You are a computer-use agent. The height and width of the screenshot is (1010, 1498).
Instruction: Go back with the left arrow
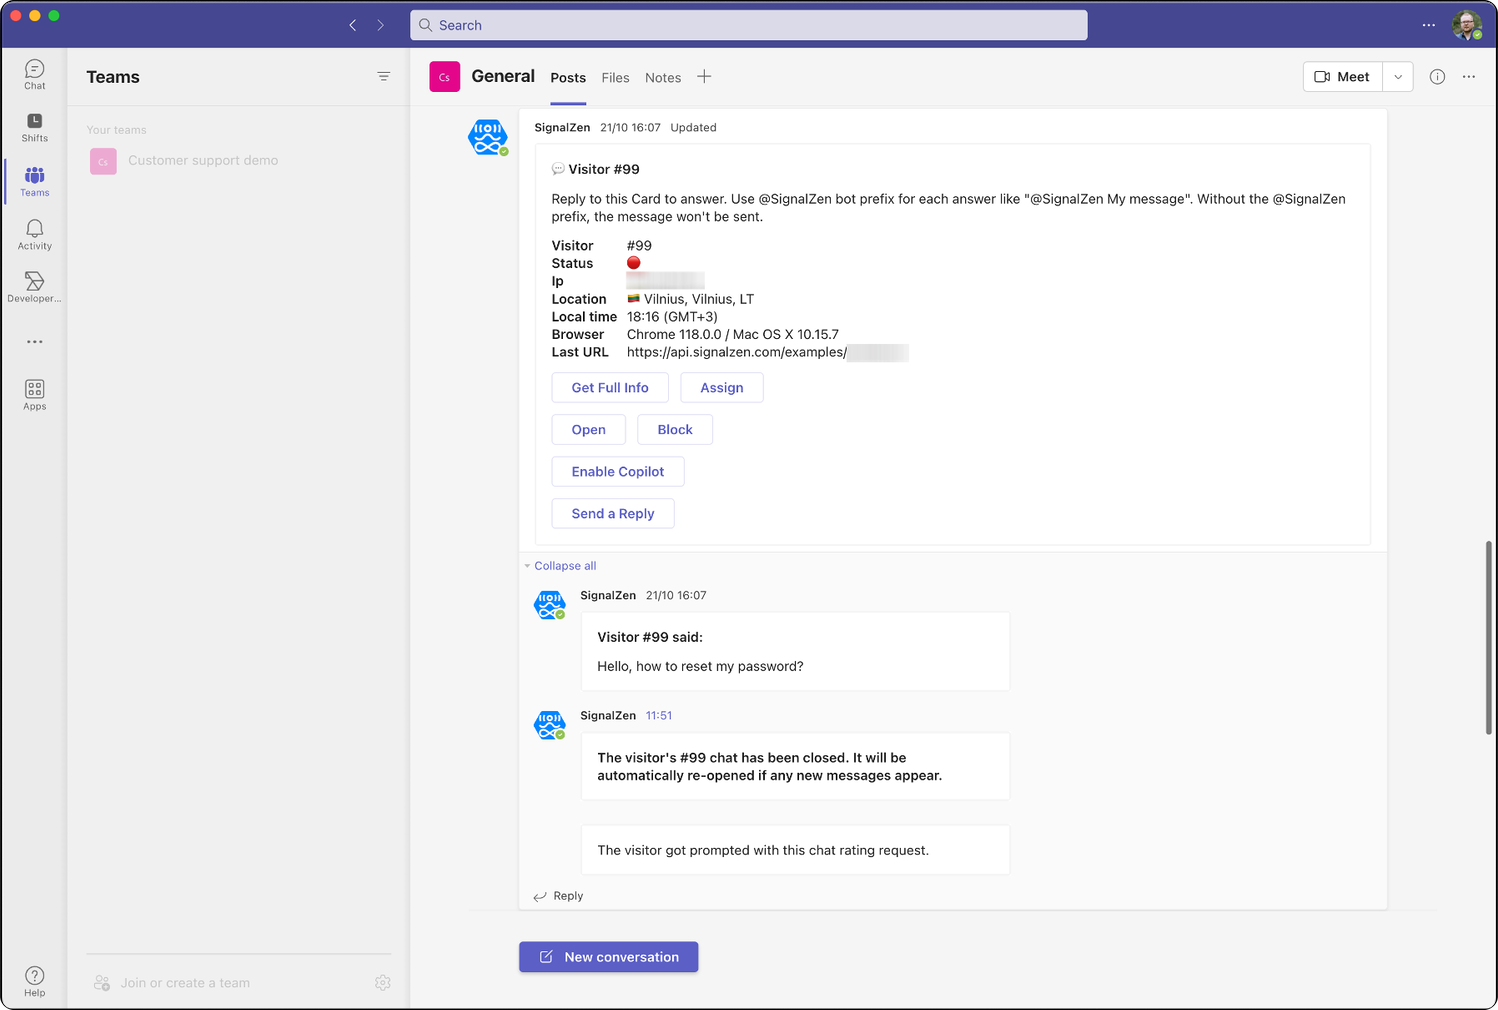(x=352, y=25)
